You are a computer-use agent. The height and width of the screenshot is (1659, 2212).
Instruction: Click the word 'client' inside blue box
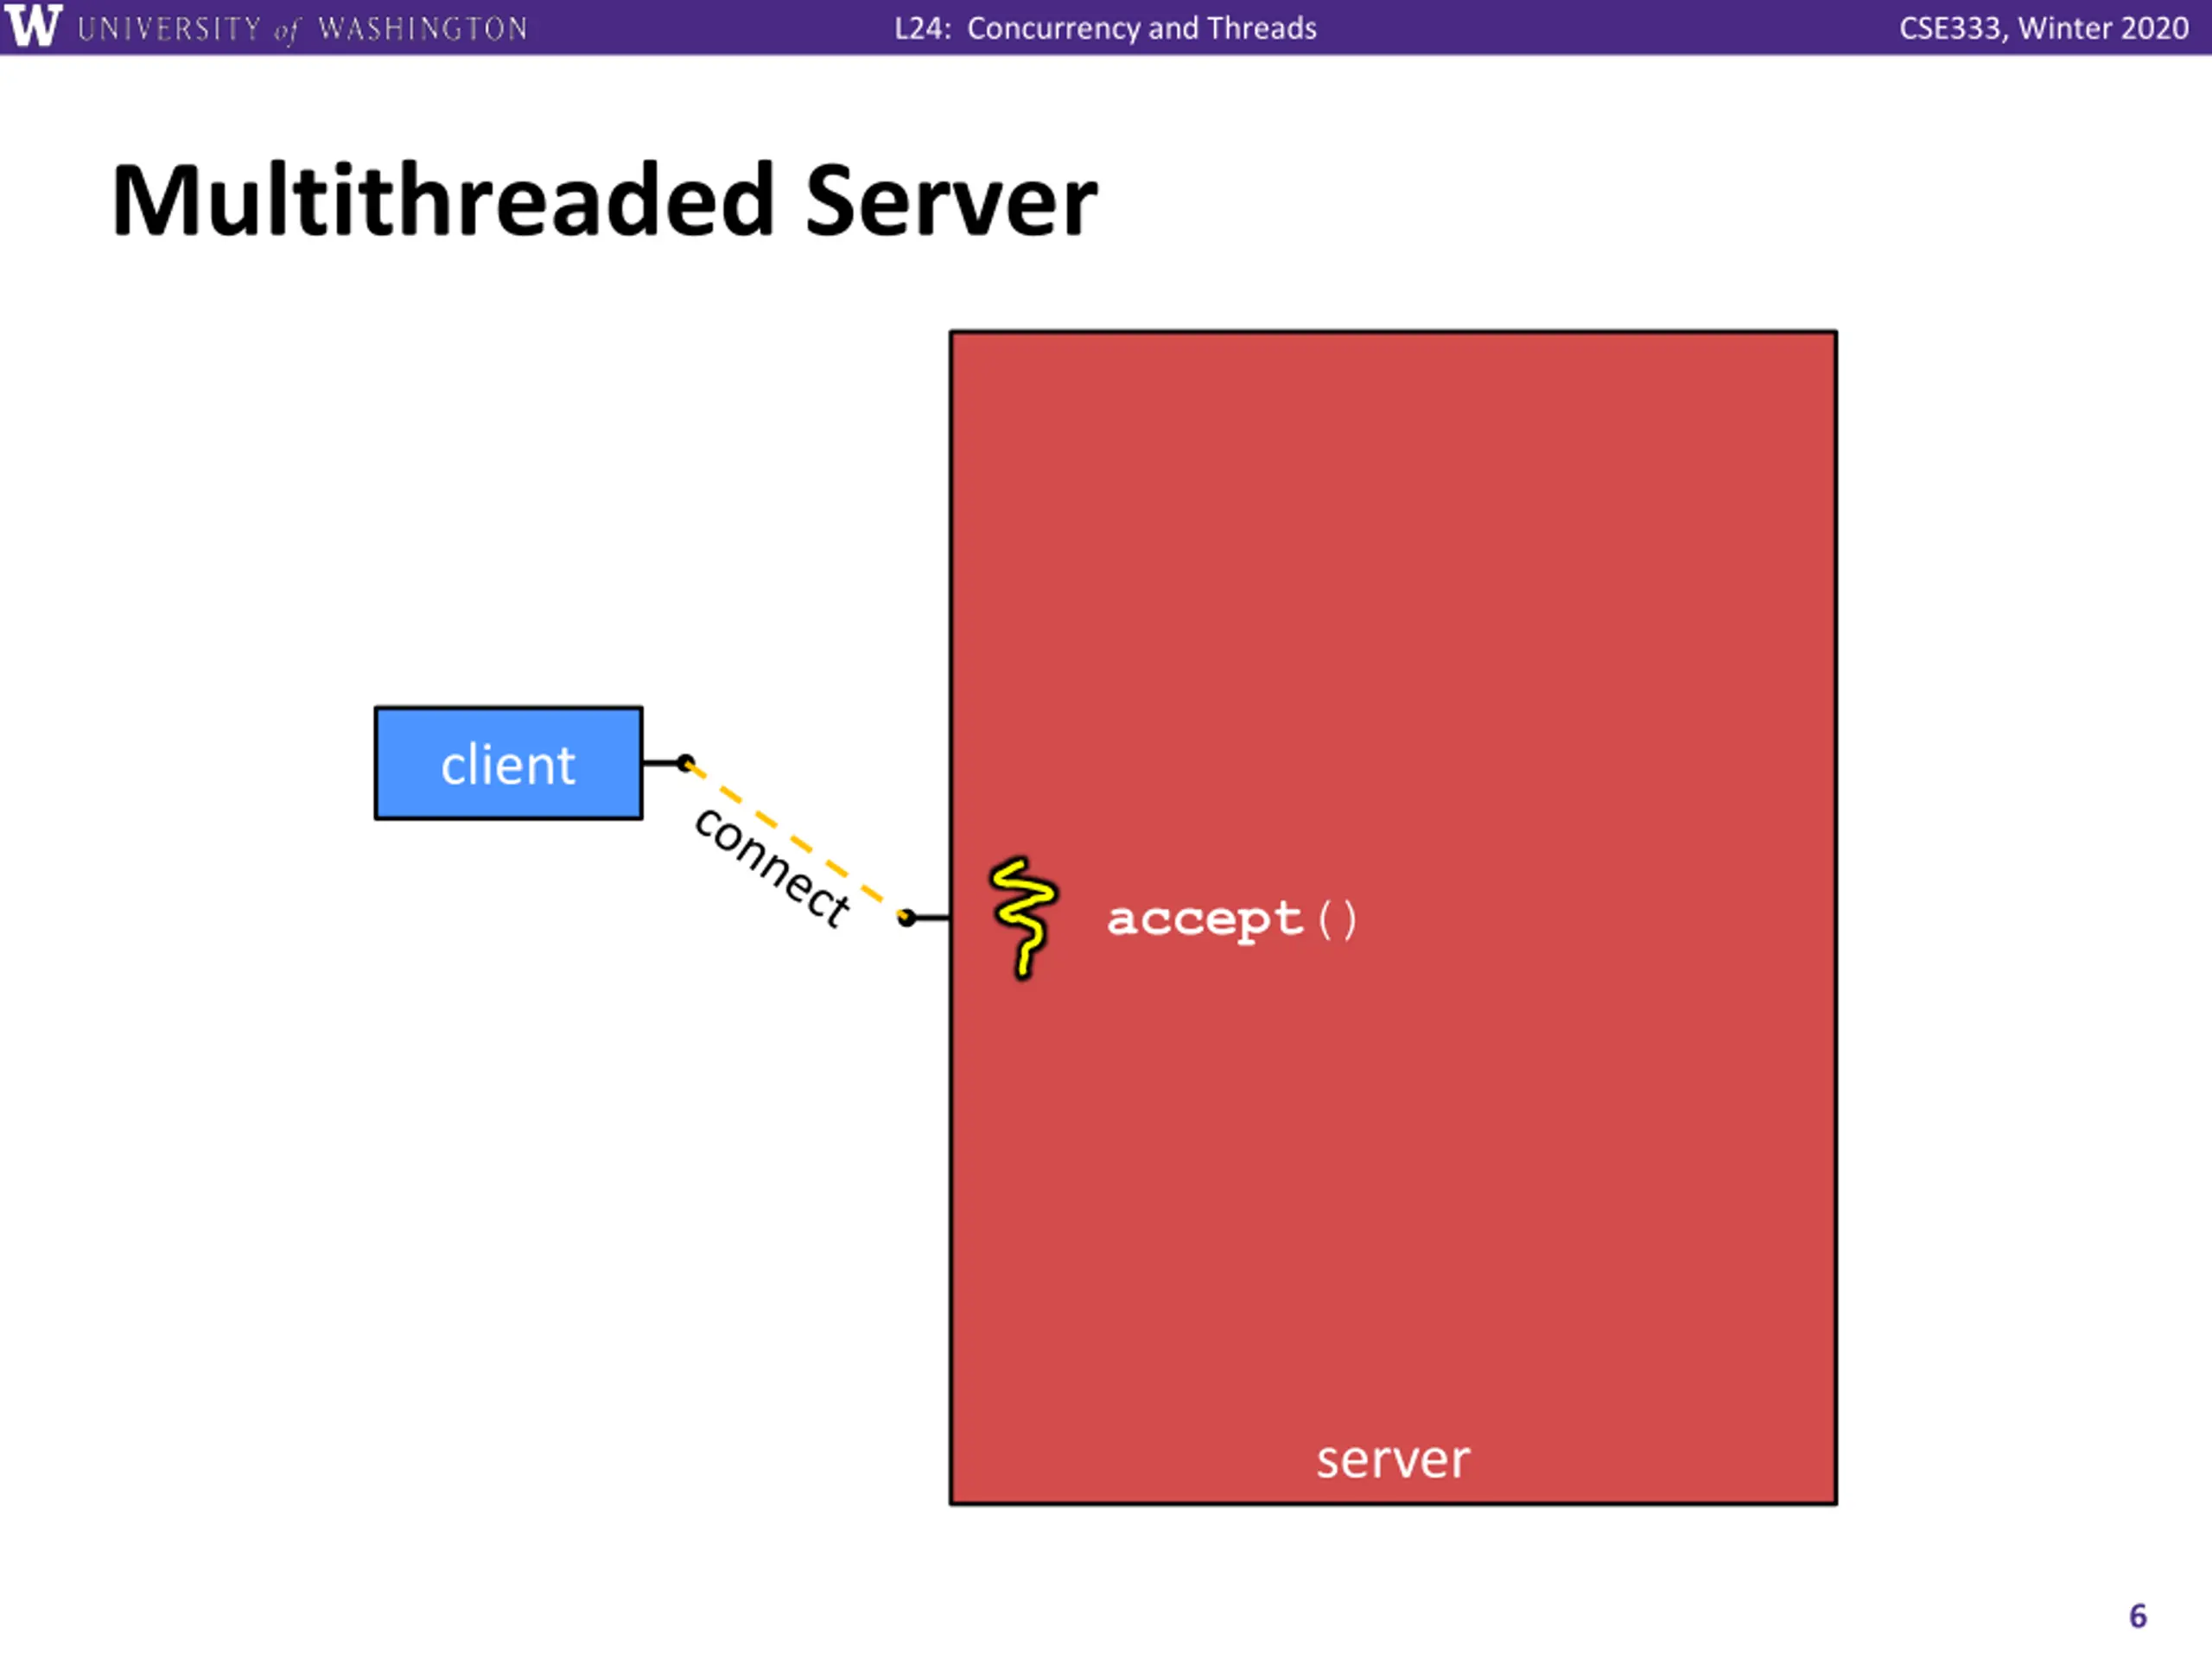(508, 765)
